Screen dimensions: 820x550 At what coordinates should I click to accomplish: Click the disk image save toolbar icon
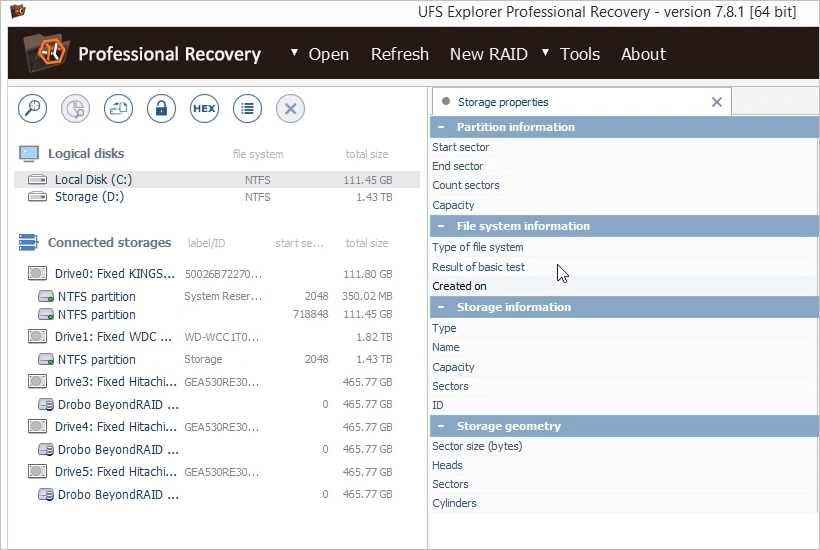click(x=118, y=109)
